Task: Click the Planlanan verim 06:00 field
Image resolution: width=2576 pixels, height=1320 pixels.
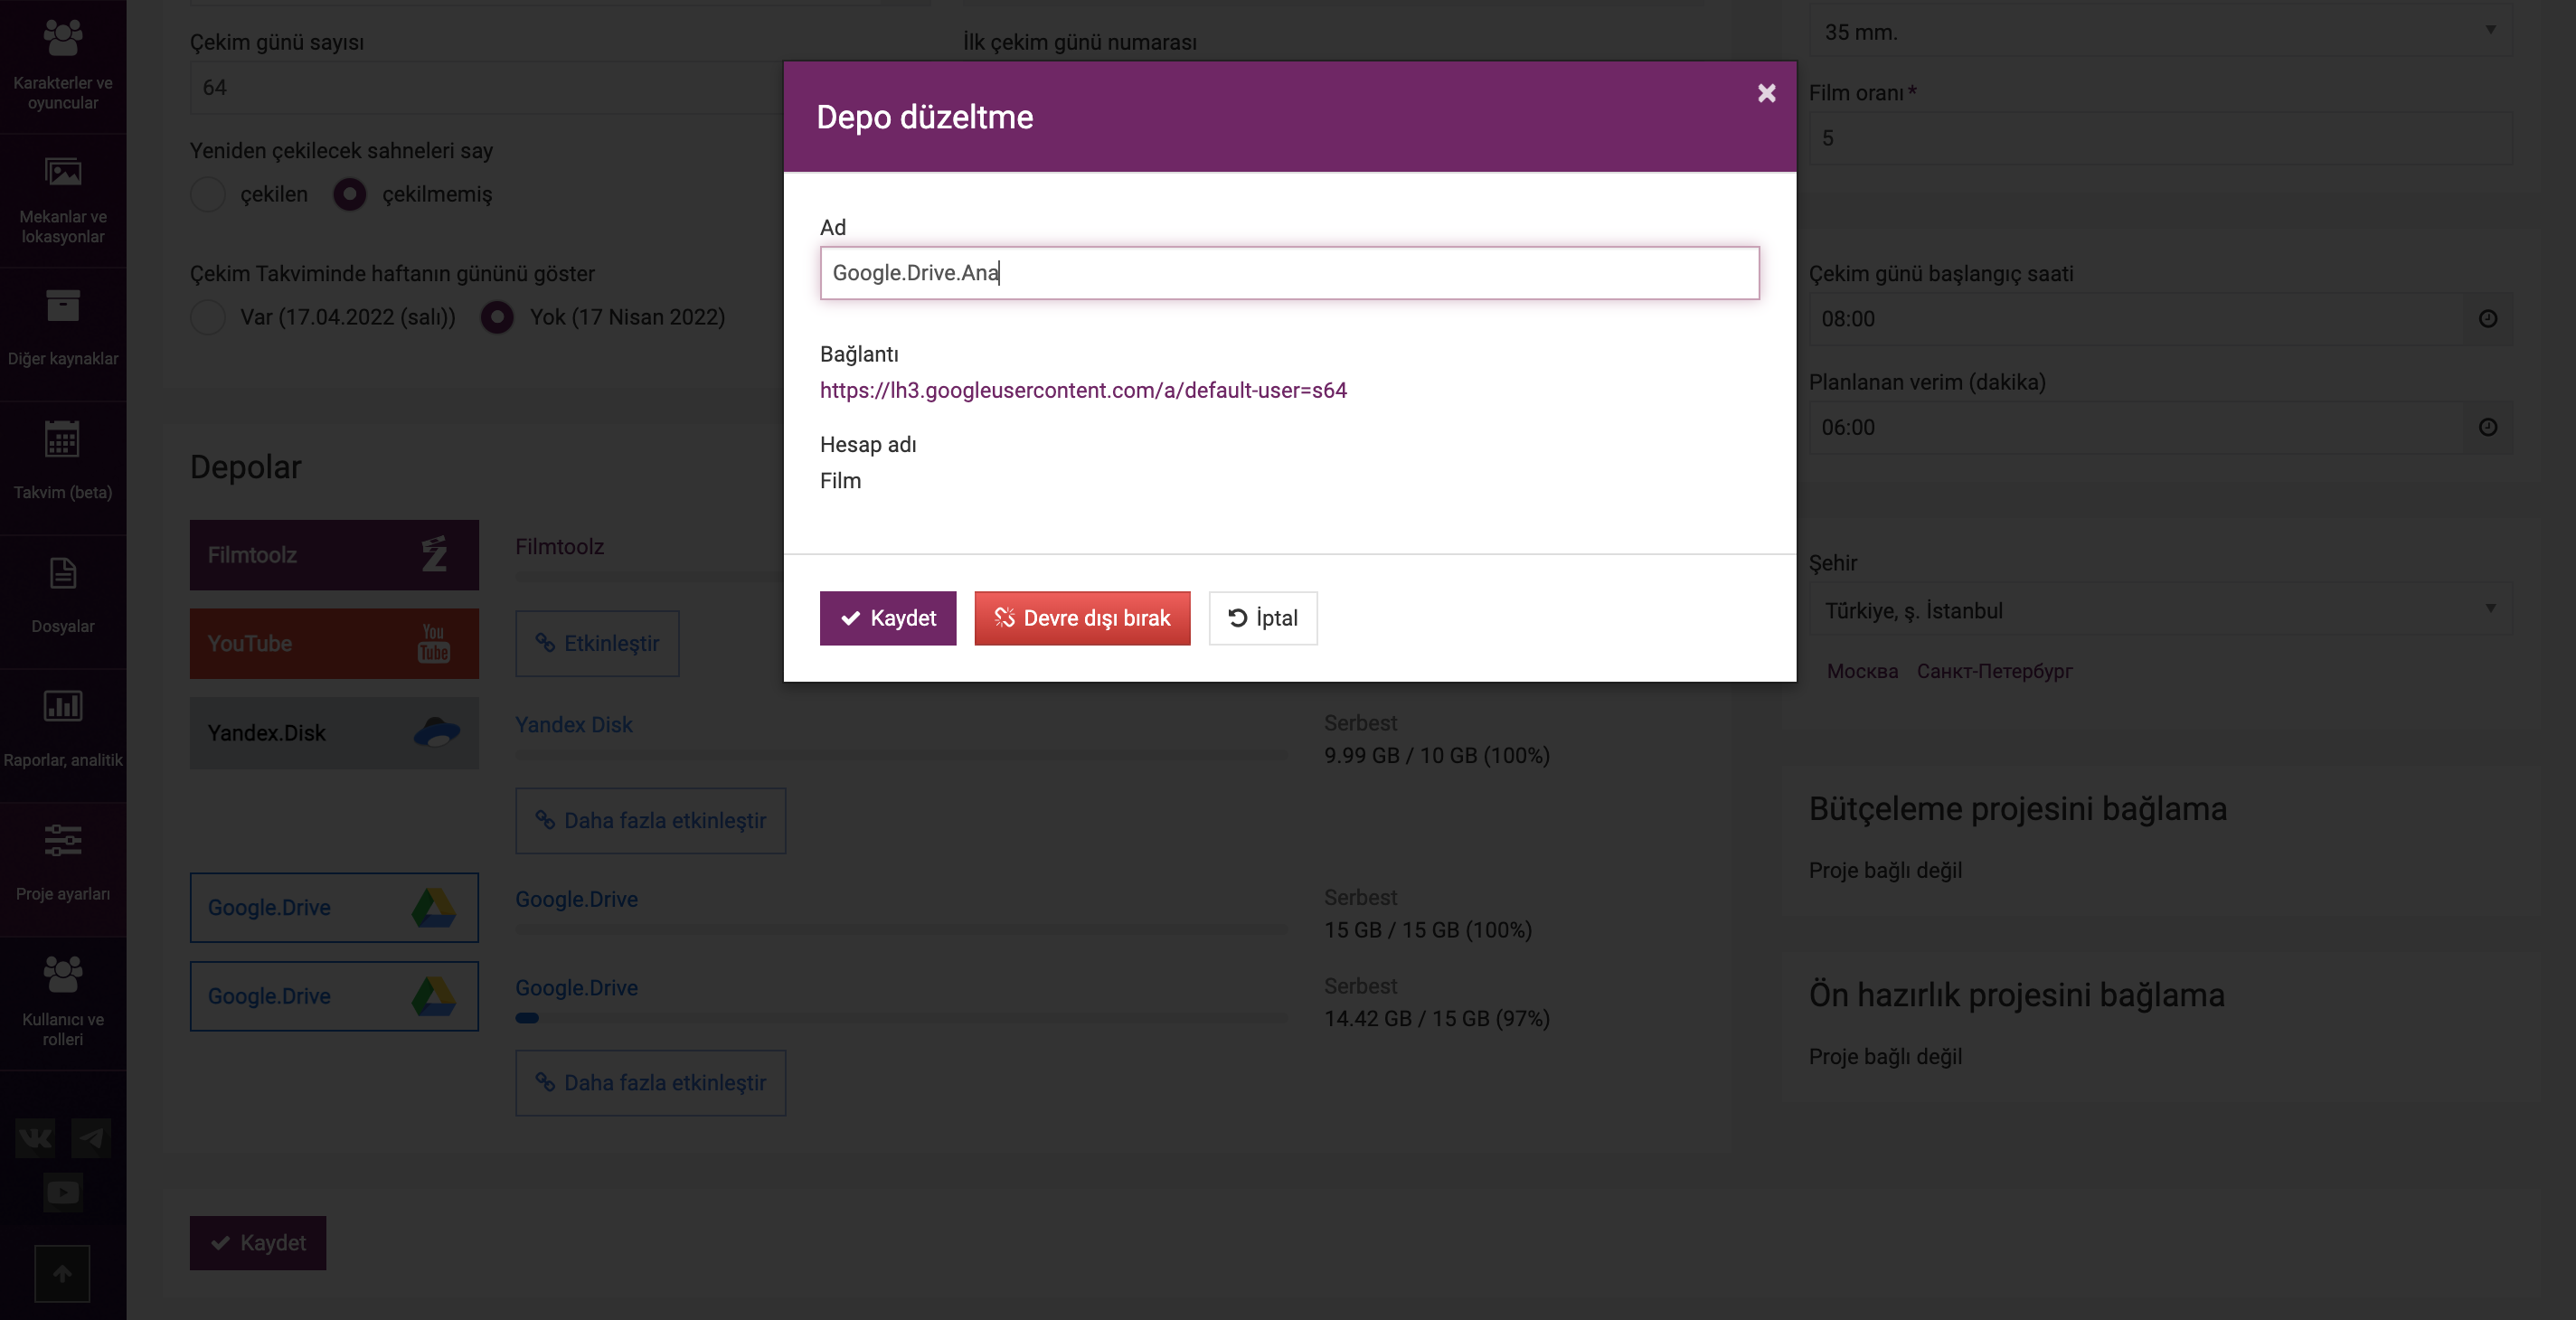Action: [2137, 427]
